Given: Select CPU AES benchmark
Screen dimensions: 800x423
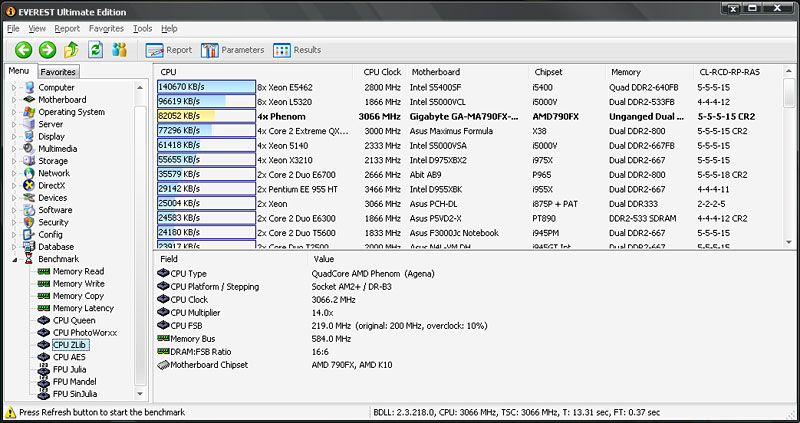Looking at the screenshot, I should [x=69, y=357].
